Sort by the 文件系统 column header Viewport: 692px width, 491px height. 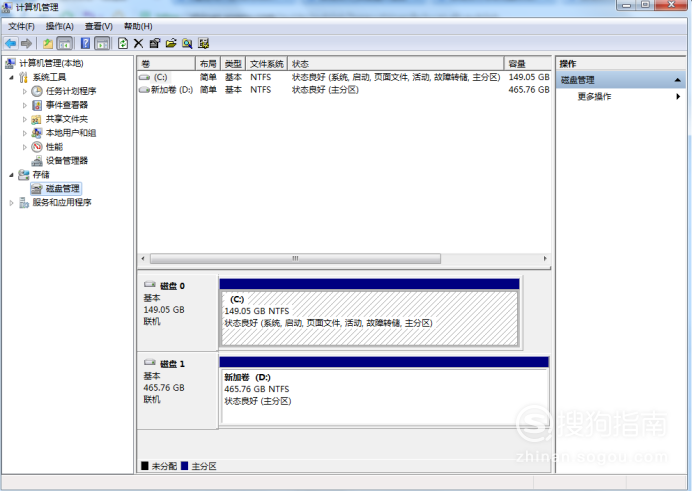267,64
